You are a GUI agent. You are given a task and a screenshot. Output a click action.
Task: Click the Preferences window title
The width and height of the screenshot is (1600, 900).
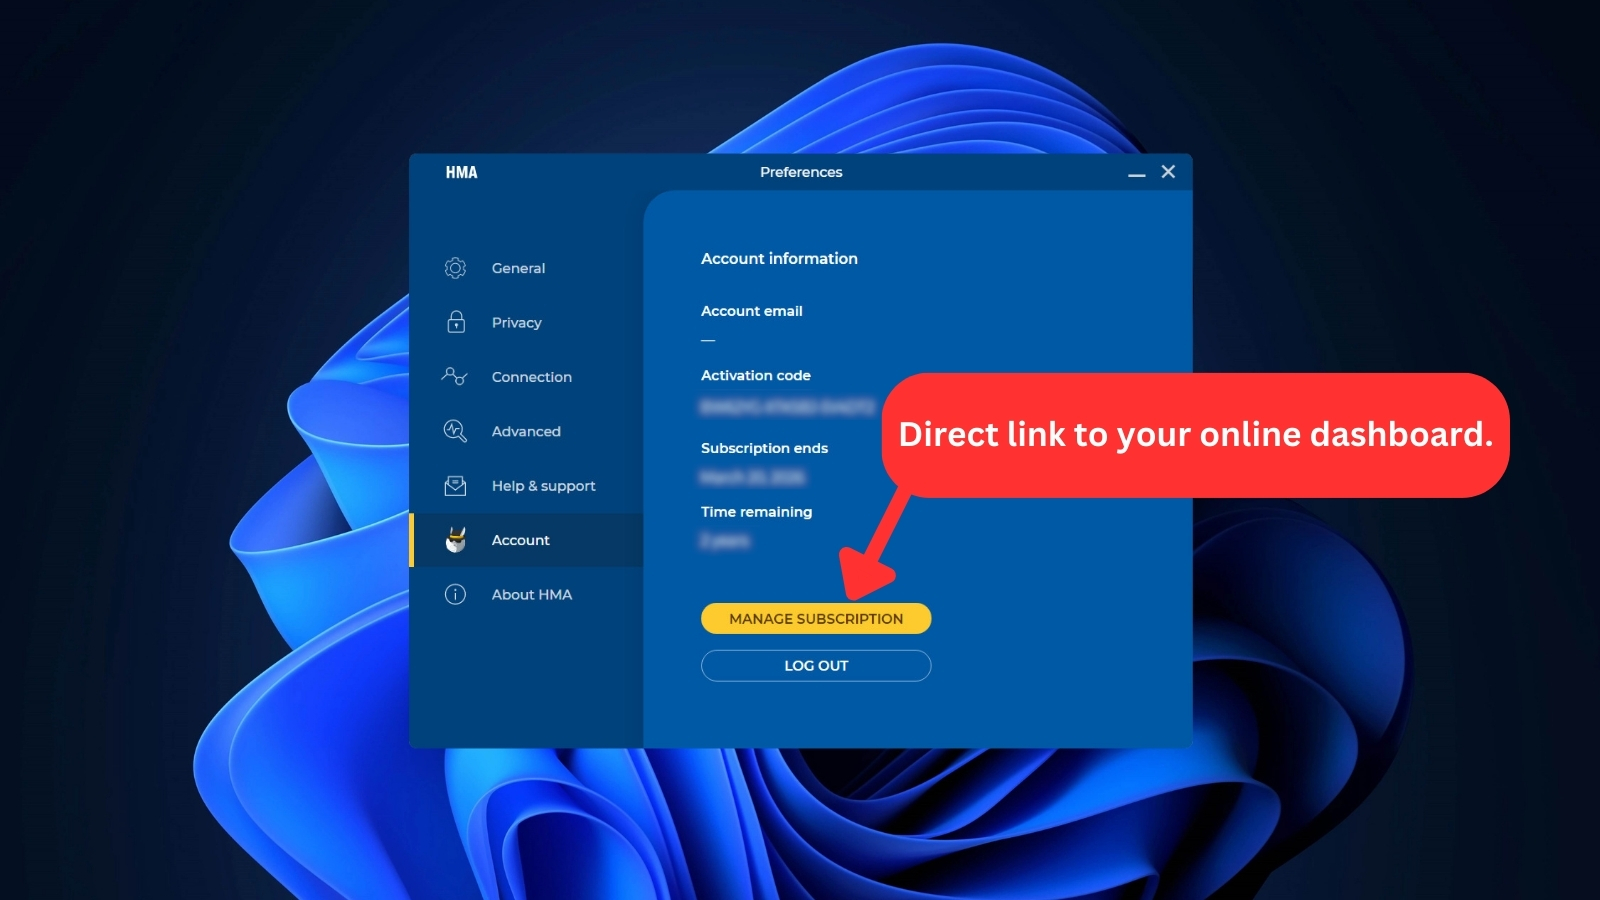pyautogui.click(x=801, y=172)
